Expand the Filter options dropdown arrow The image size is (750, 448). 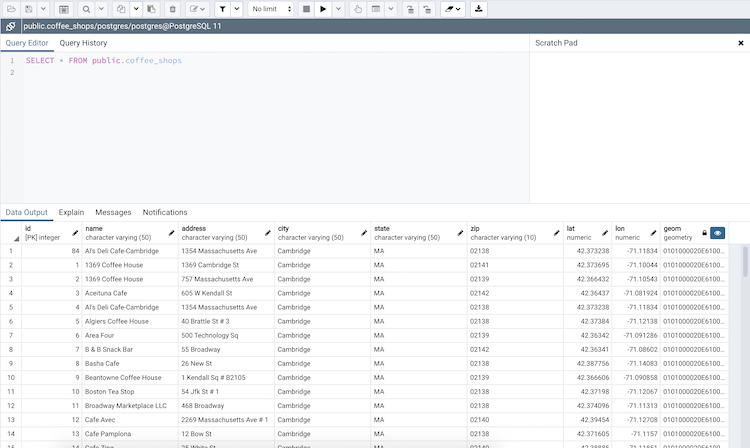point(236,9)
